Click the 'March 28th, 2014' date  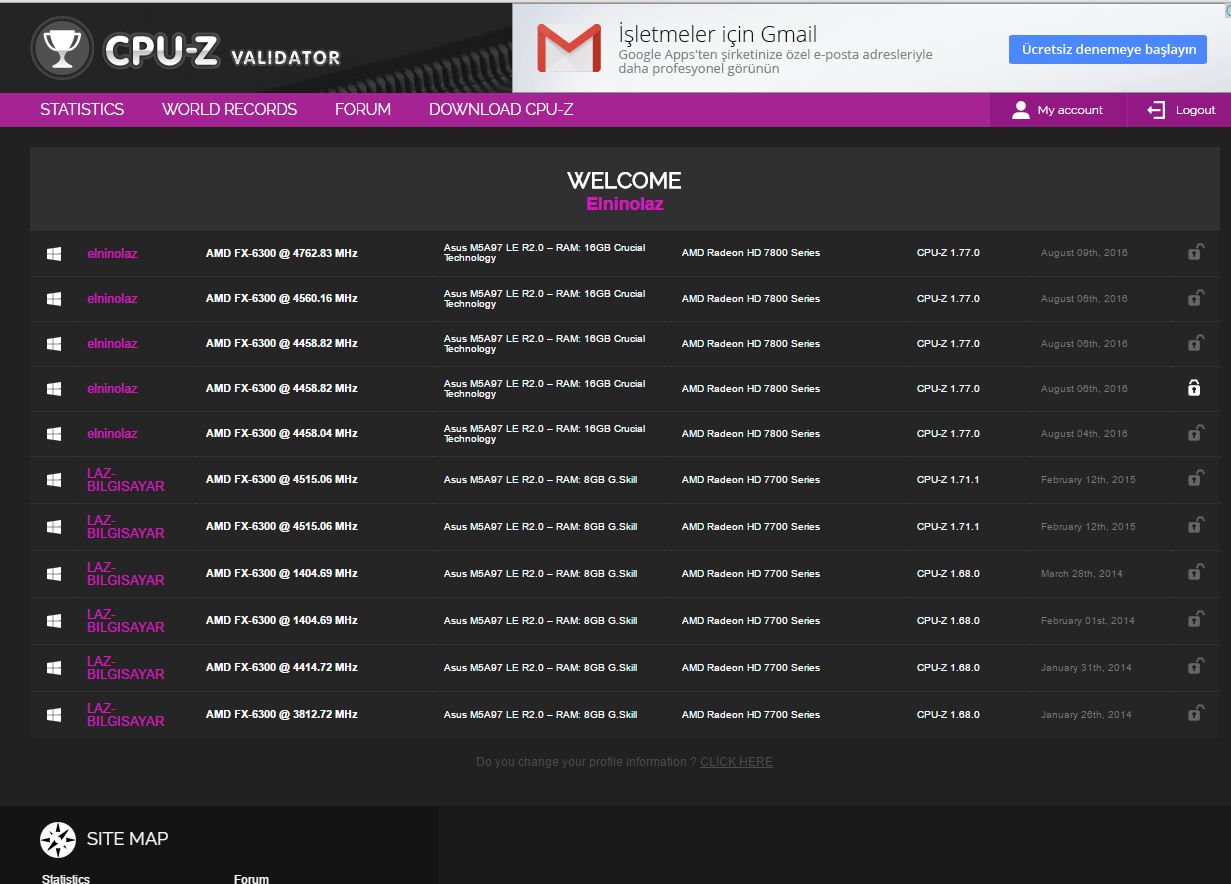point(1082,574)
